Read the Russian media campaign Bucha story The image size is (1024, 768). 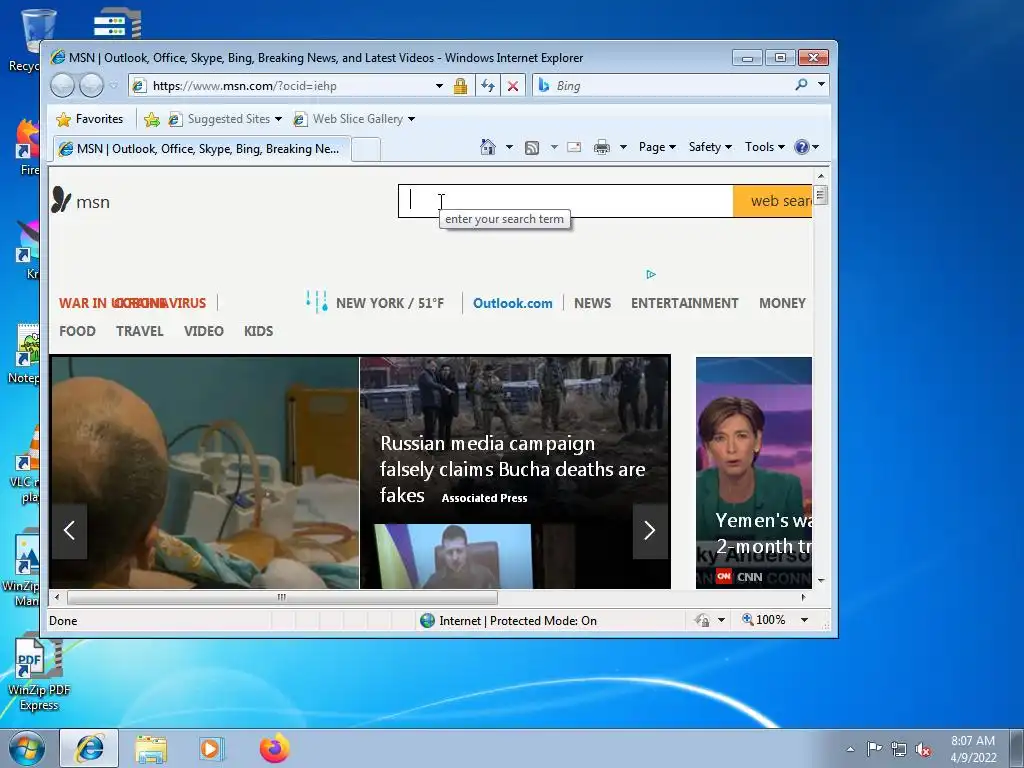513,469
